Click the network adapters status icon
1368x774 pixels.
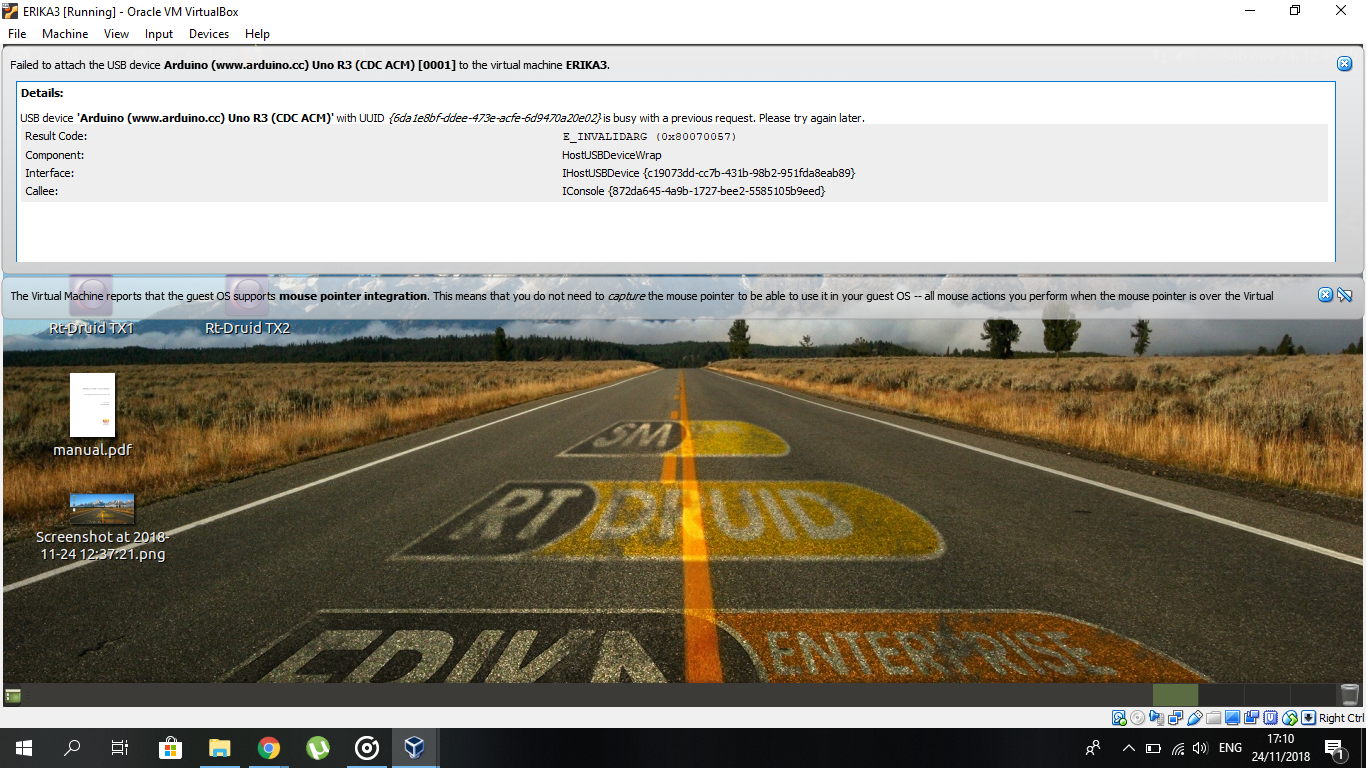point(1175,718)
